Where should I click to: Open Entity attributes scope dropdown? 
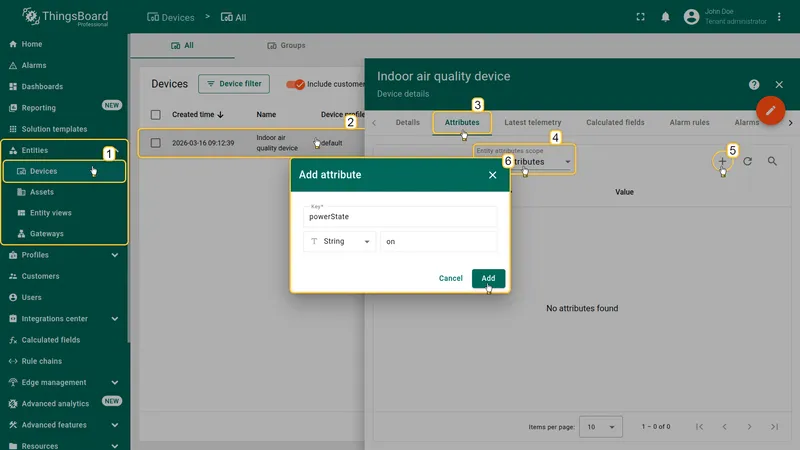pos(524,159)
